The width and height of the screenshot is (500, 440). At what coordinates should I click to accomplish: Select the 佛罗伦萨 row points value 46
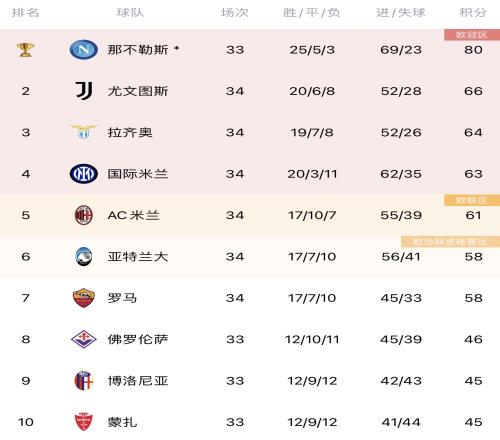click(x=473, y=339)
